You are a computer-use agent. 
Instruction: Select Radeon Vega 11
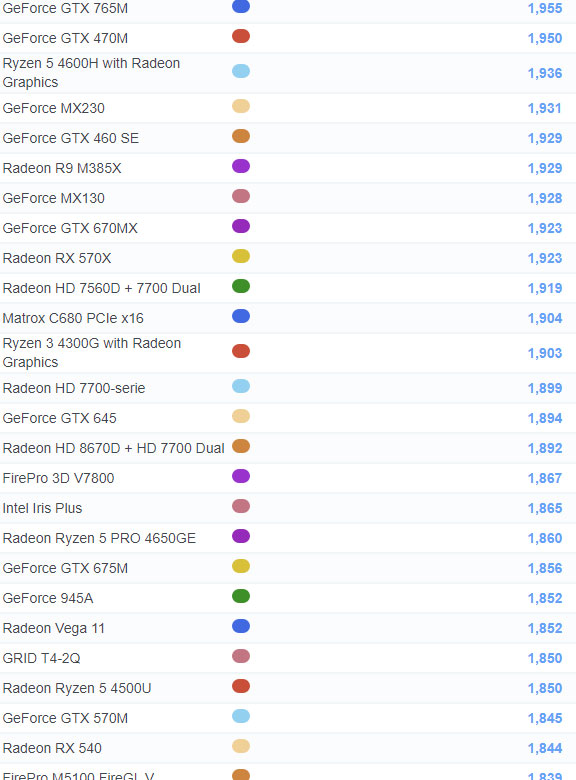(54, 628)
